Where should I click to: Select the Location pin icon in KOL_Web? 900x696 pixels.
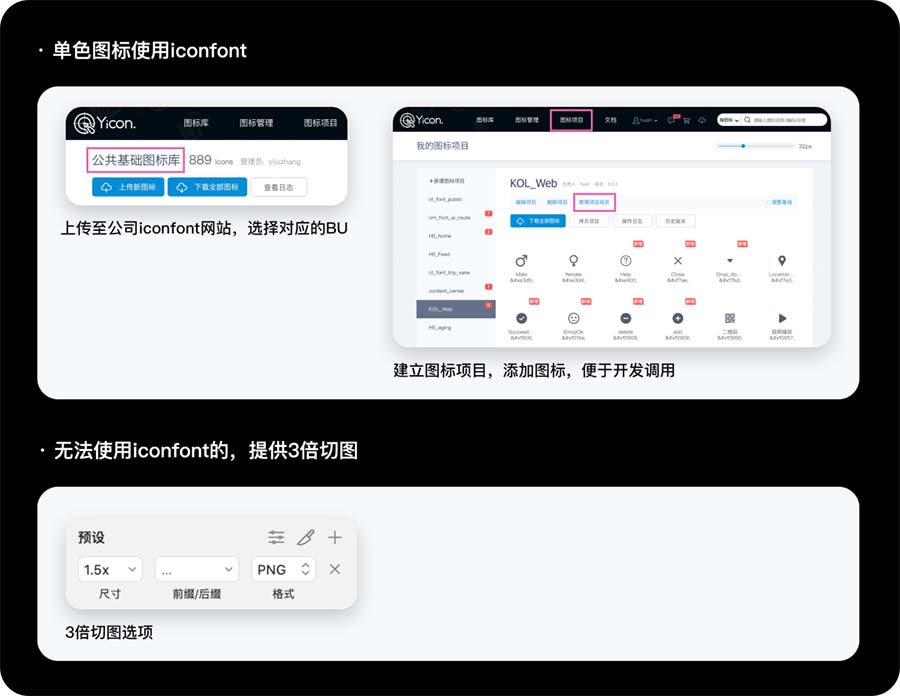click(781, 261)
